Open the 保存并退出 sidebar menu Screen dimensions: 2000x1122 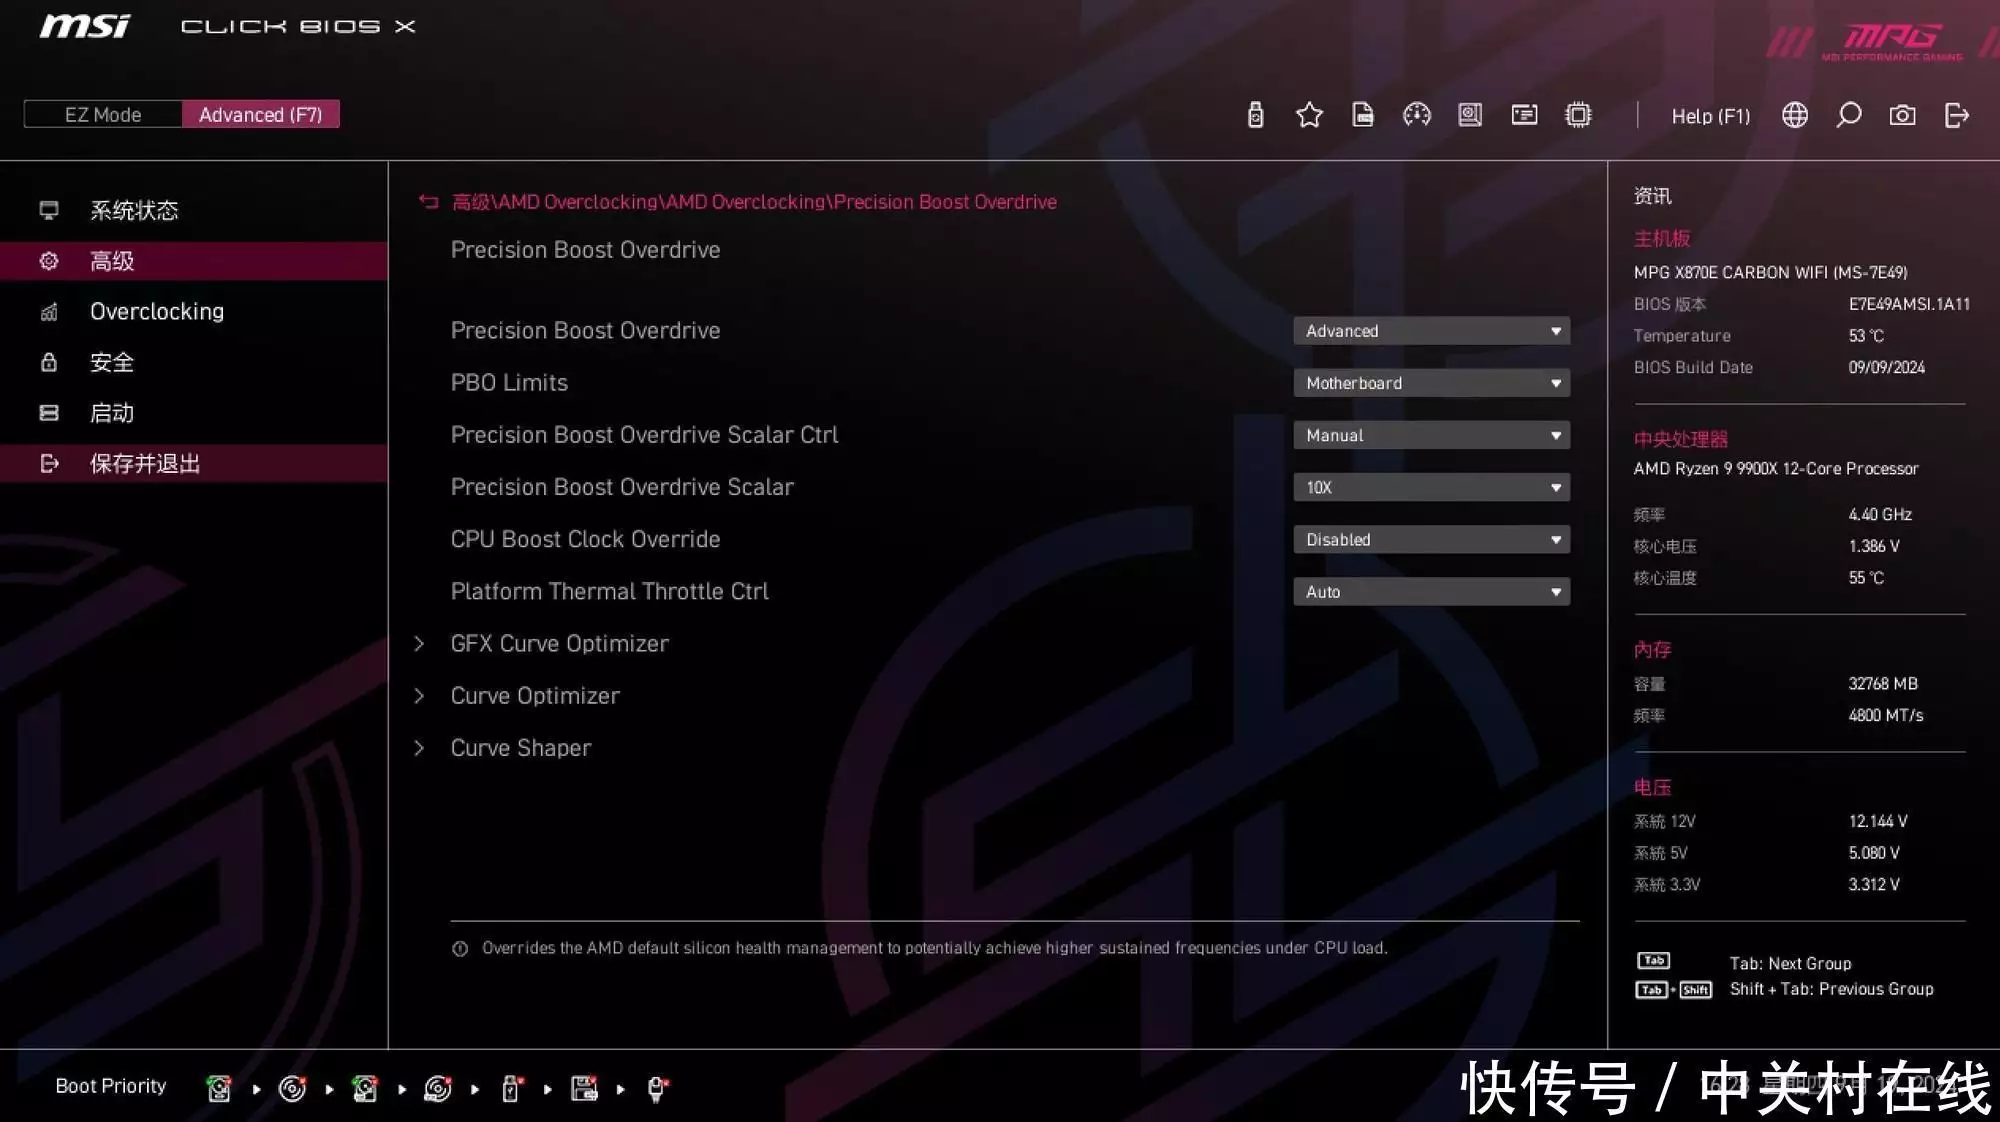click(194, 464)
